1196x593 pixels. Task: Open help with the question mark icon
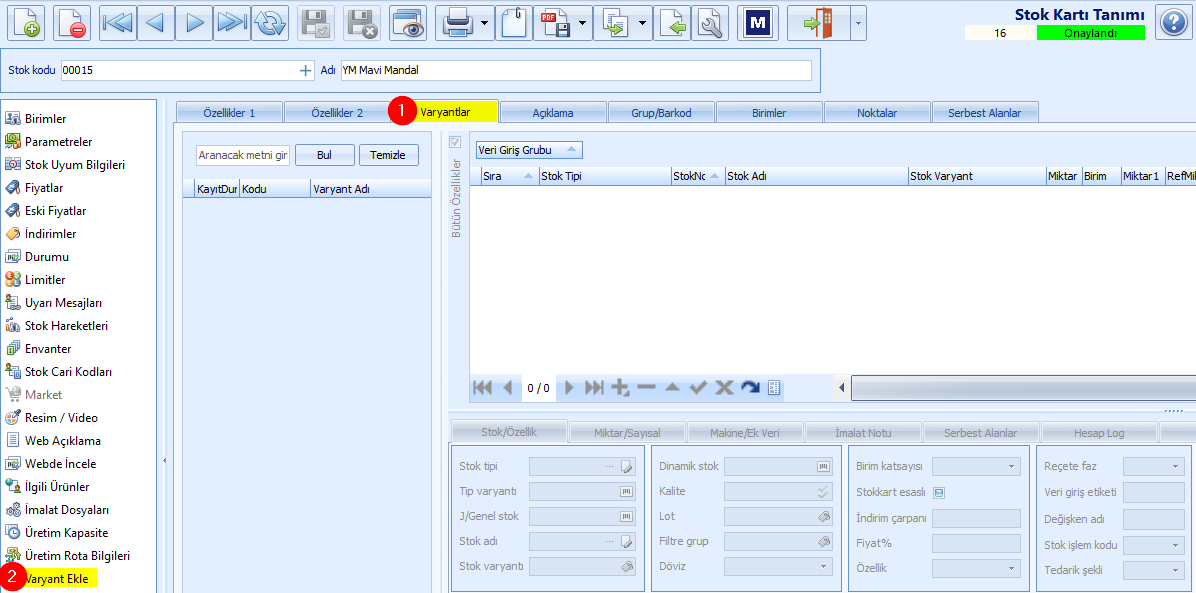1173,22
